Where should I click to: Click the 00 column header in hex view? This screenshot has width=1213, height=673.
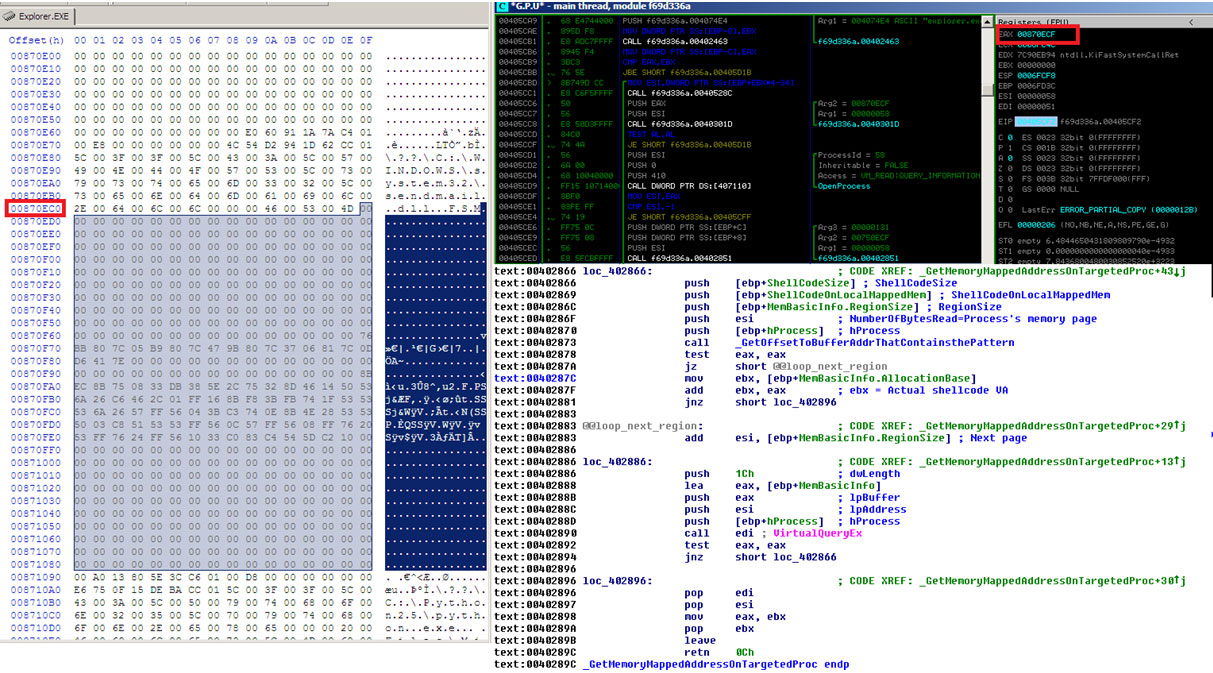click(81, 40)
